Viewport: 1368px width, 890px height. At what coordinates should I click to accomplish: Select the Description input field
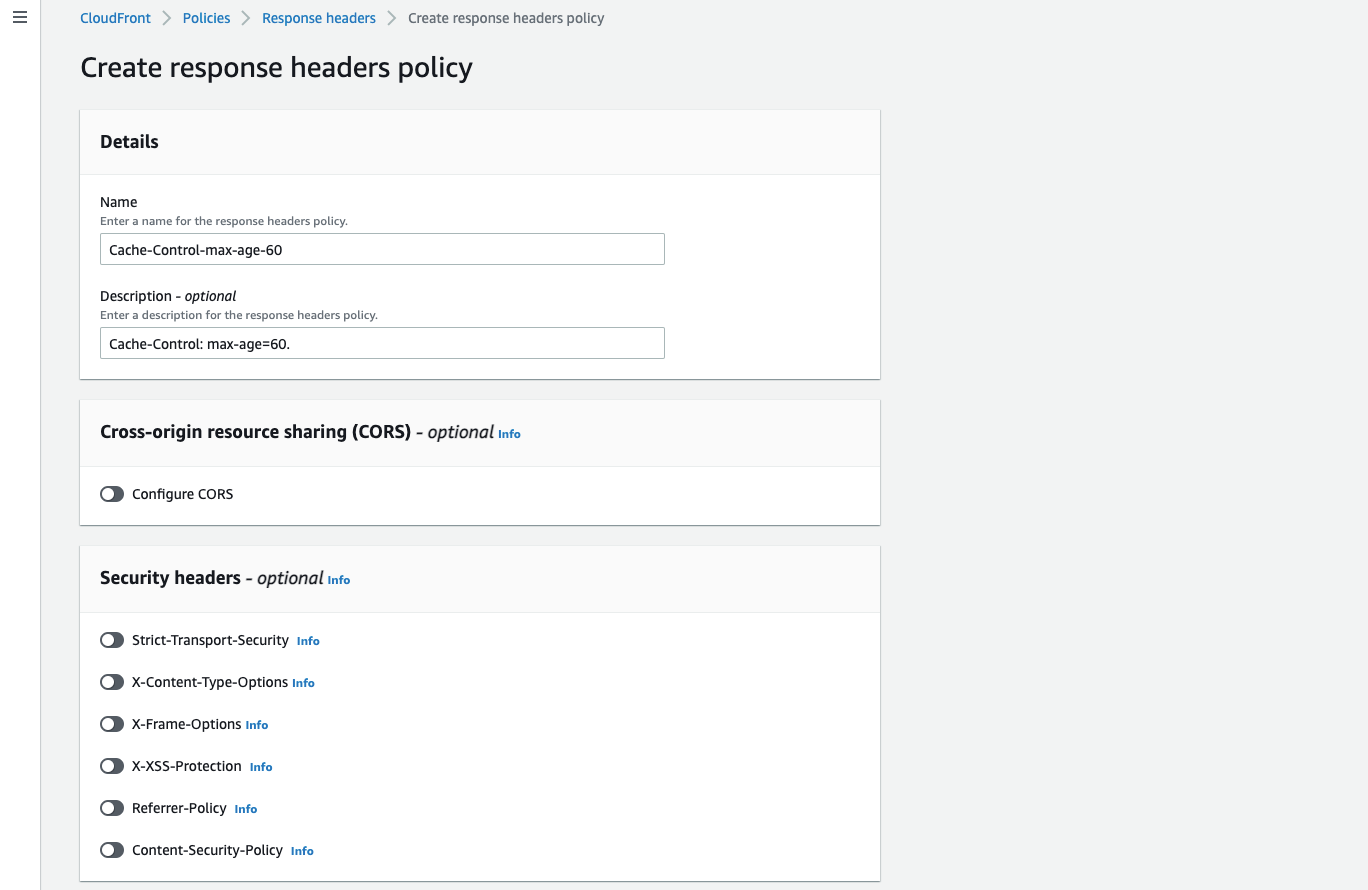(381, 342)
